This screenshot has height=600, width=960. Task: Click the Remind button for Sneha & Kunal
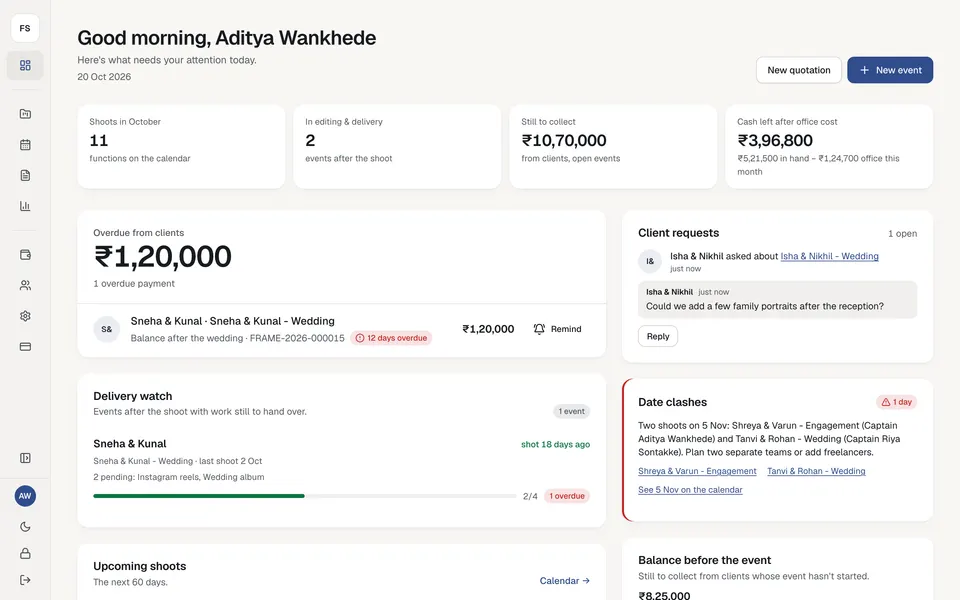pos(557,329)
